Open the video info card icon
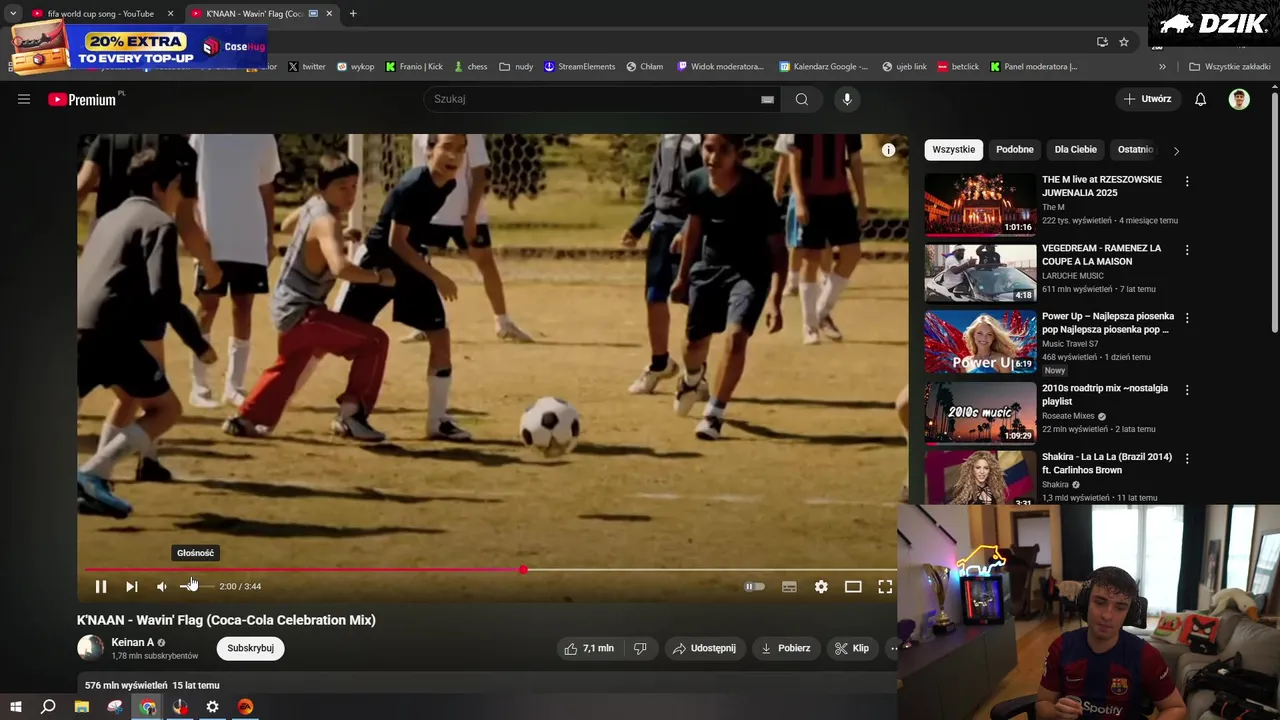The height and width of the screenshot is (720, 1280). point(888,150)
